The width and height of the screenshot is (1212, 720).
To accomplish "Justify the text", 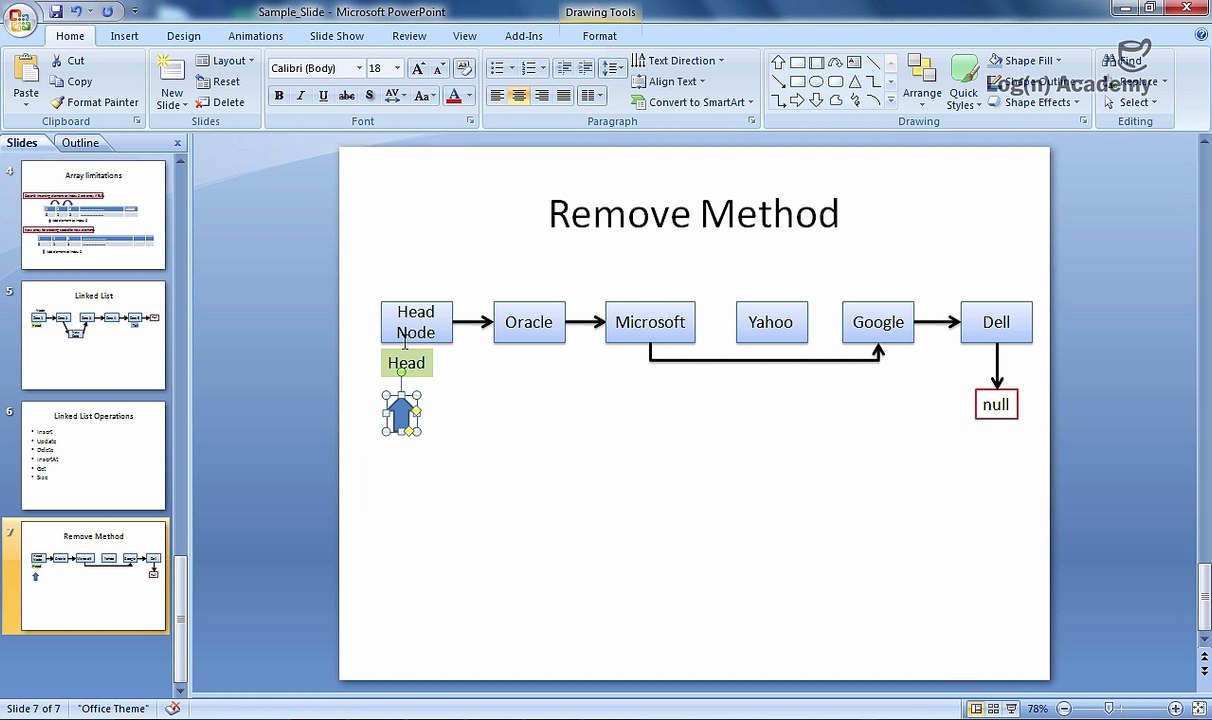I will [x=563, y=96].
